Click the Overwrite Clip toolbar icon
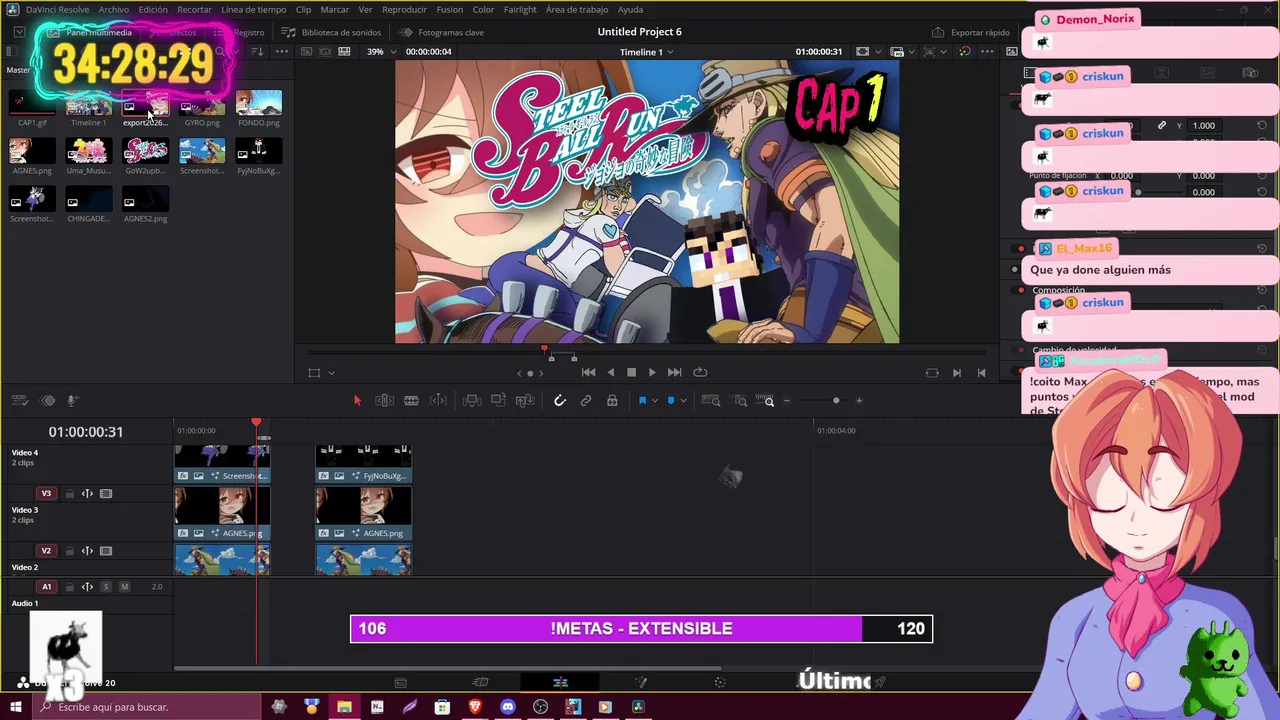The width and height of the screenshot is (1280, 720). [x=498, y=401]
